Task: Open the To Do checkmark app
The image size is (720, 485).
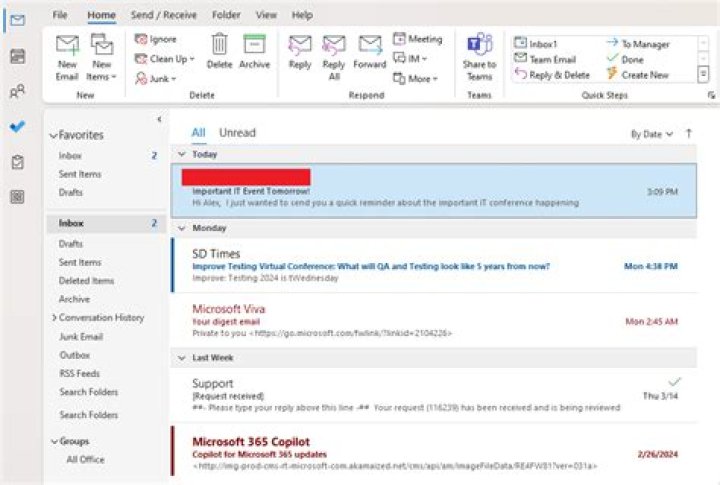Action: [17, 127]
